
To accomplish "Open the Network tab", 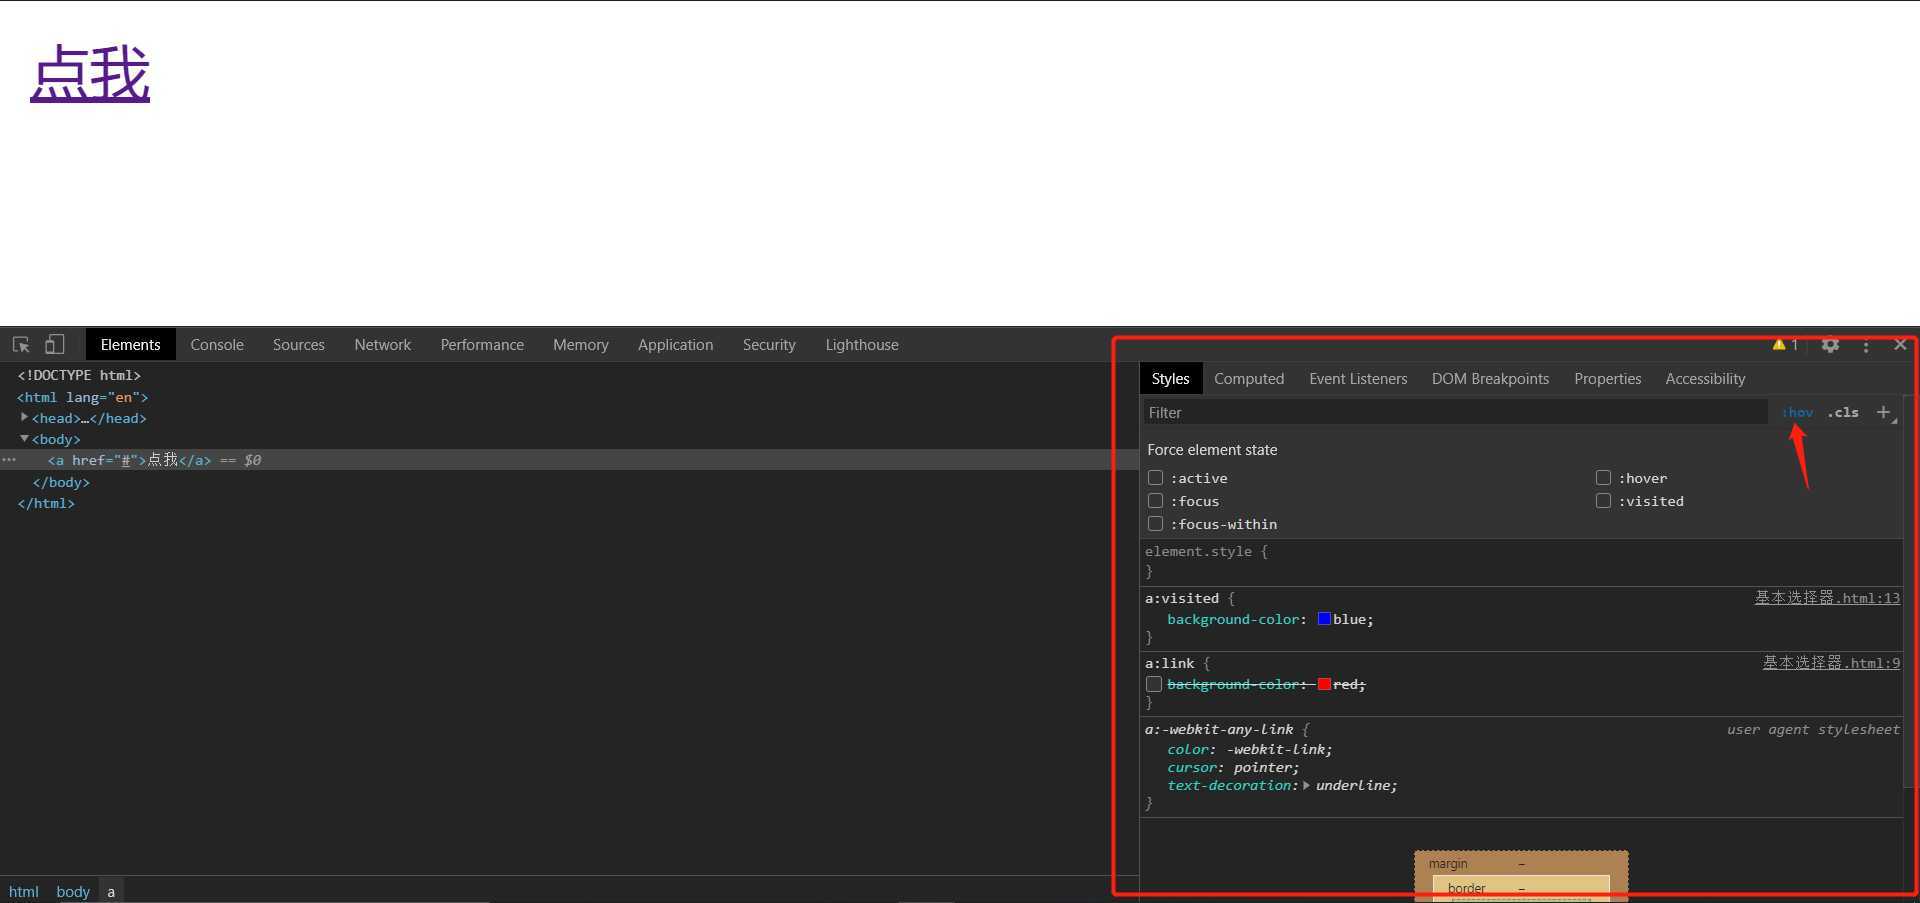I will pos(382,344).
